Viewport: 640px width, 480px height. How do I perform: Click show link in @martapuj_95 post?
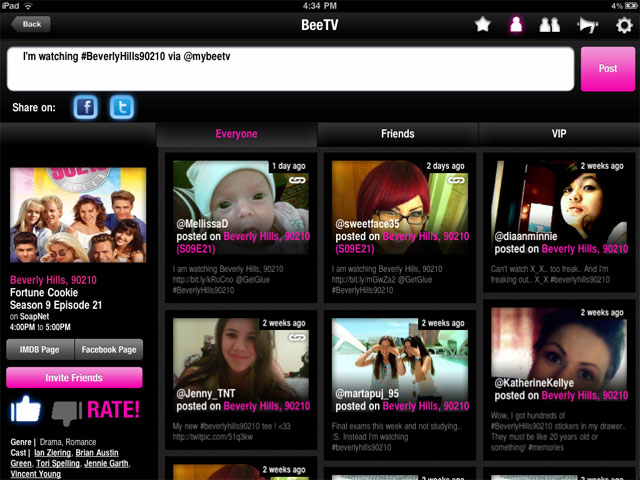coord(426,406)
